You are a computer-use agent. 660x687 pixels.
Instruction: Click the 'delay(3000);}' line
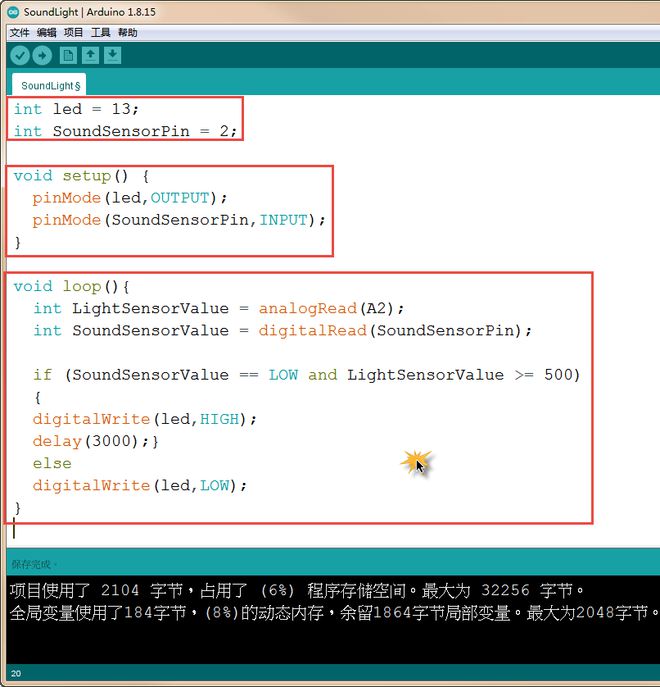[96, 441]
